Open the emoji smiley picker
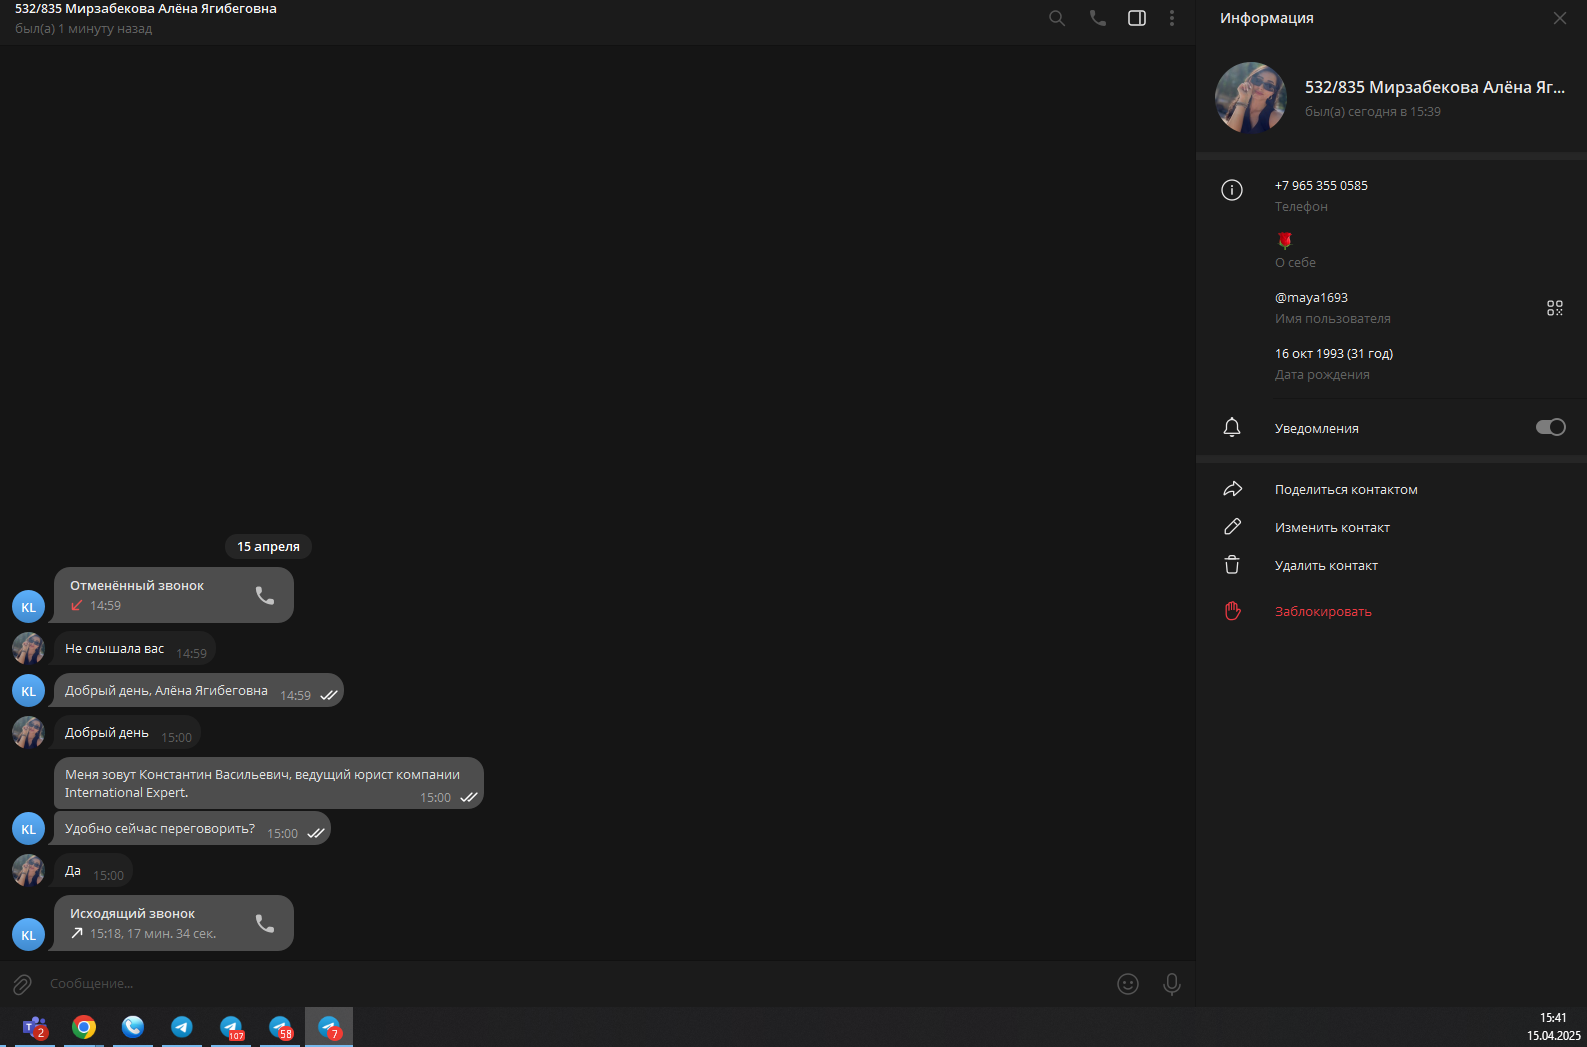The image size is (1587, 1047). click(x=1128, y=984)
